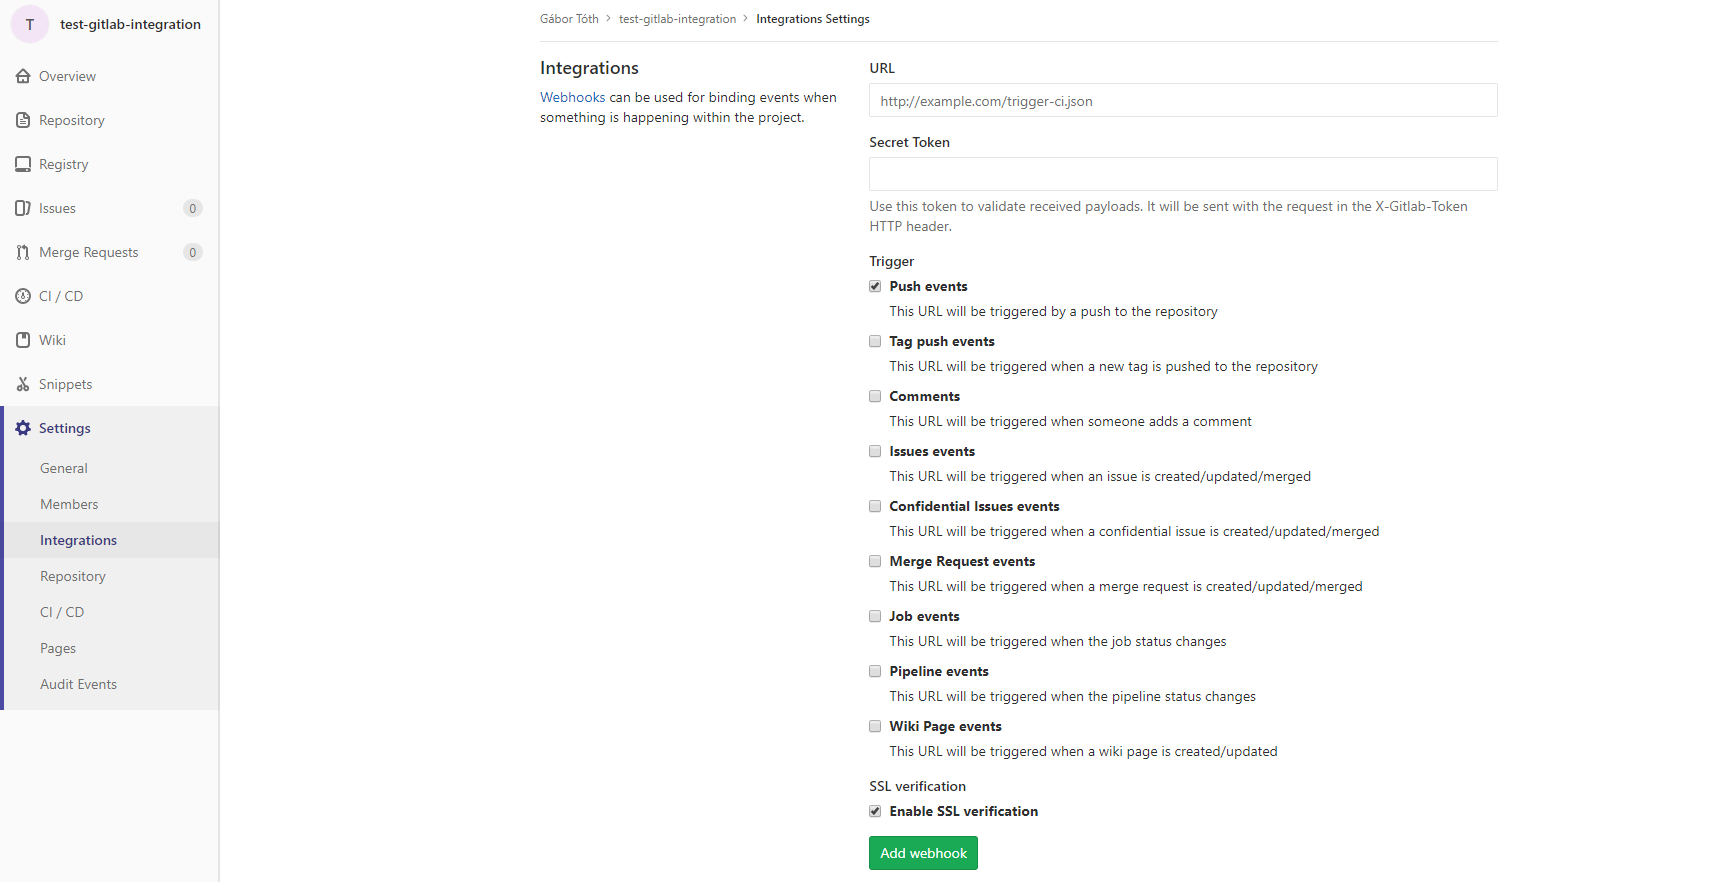Click the Snippets scissors icon
Screen dimensions: 1729x882
coord(23,384)
